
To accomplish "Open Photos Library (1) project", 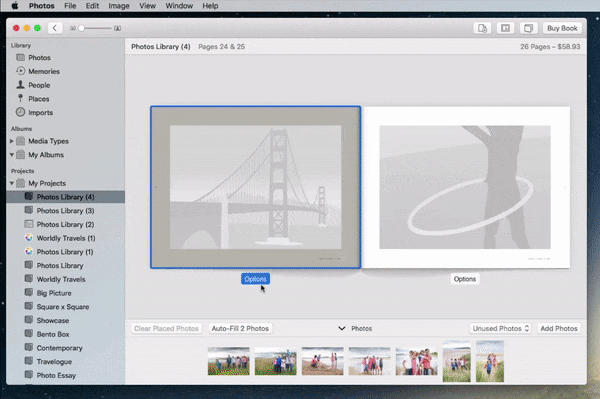I will tap(65, 252).
